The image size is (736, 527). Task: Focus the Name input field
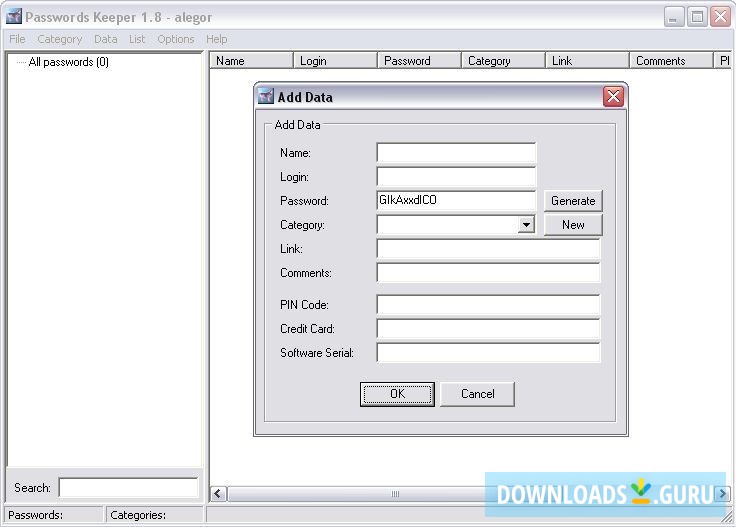click(456, 153)
